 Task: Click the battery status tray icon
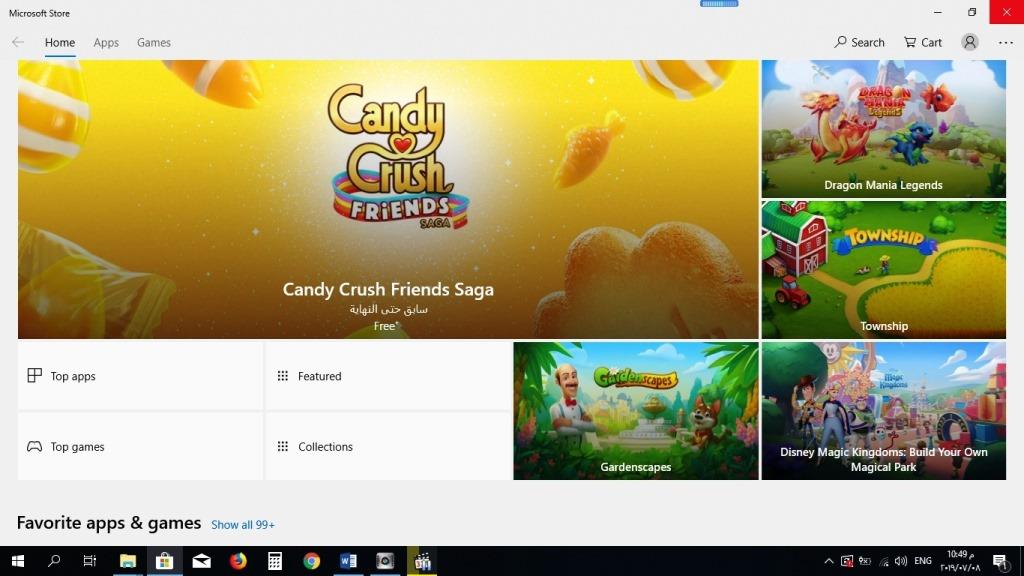pos(865,561)
